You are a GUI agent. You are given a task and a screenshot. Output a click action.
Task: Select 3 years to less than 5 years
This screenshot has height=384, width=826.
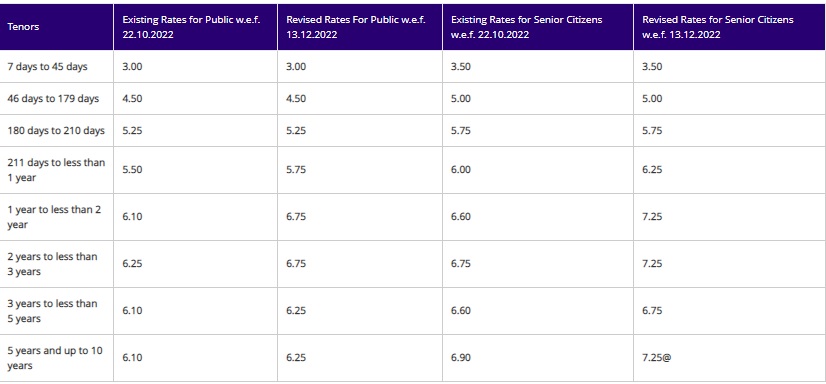[52, 311]
